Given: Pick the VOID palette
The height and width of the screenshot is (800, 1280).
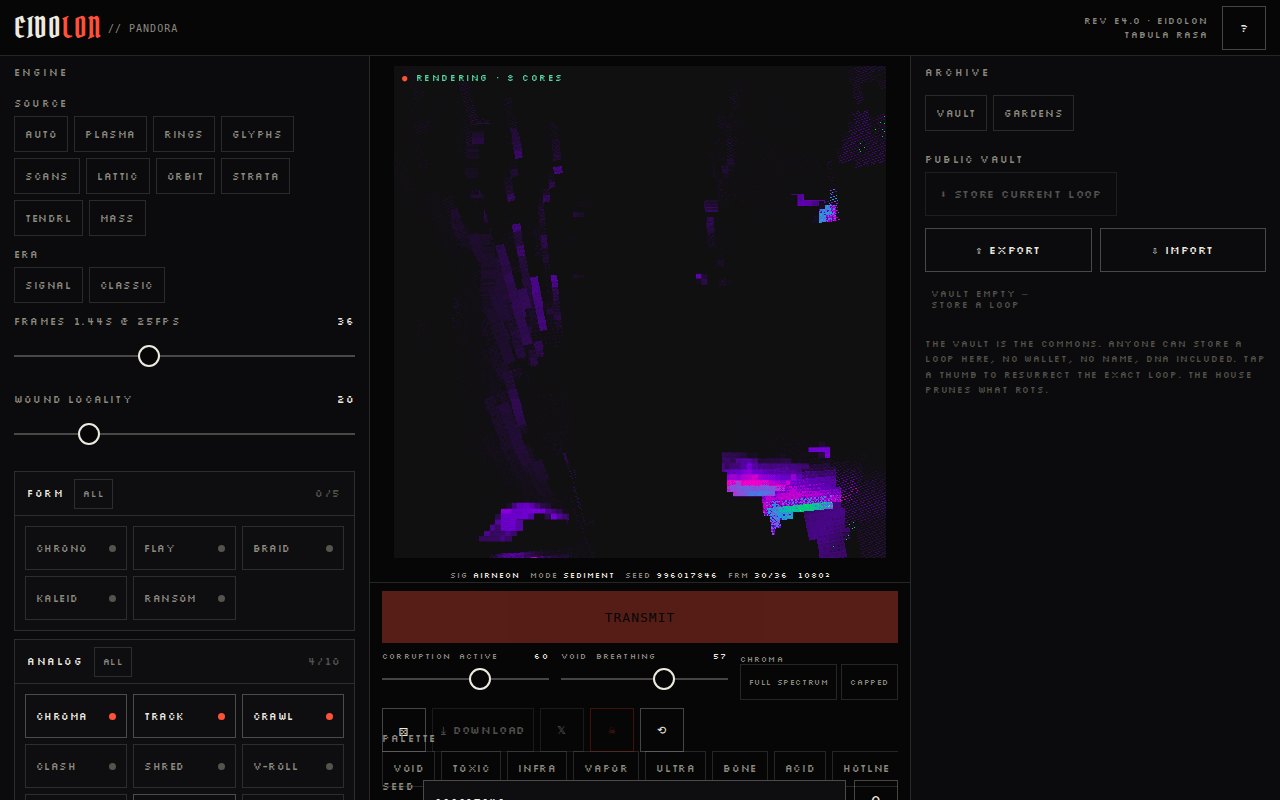Looking at the screenshot, I should [409, 768].
